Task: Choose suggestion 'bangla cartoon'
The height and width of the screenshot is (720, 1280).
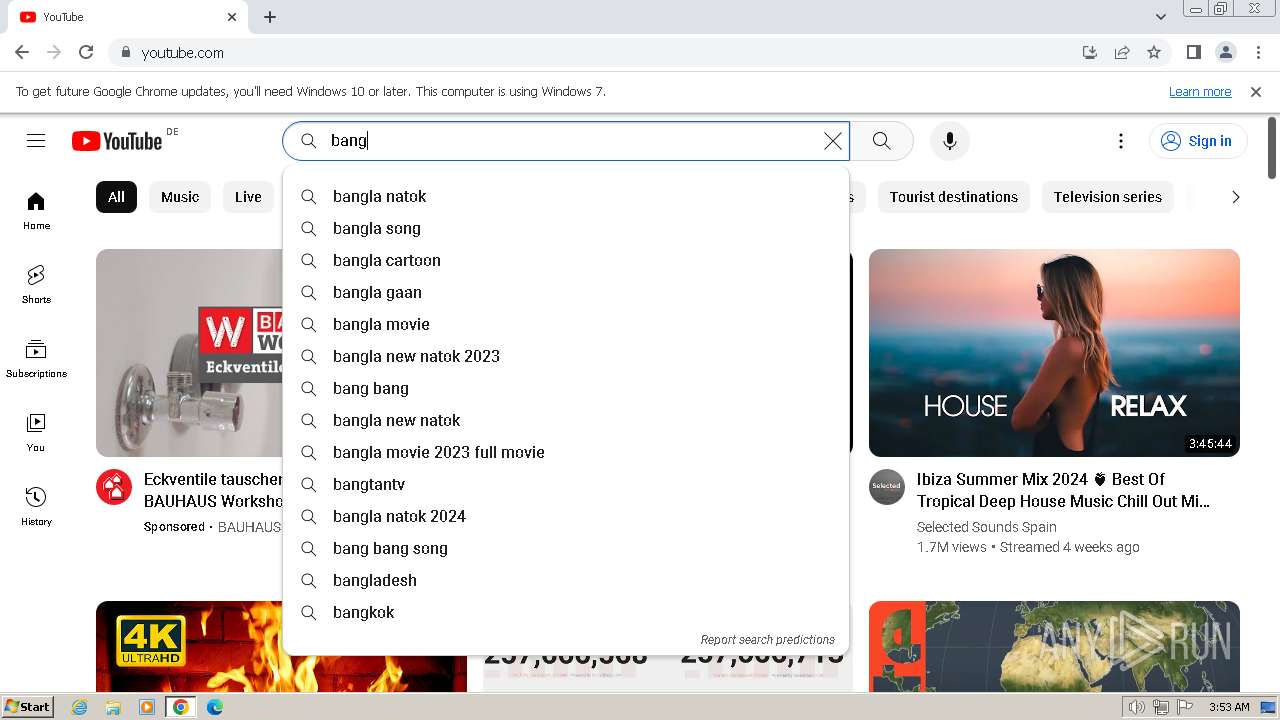Action: coord(566,260)
